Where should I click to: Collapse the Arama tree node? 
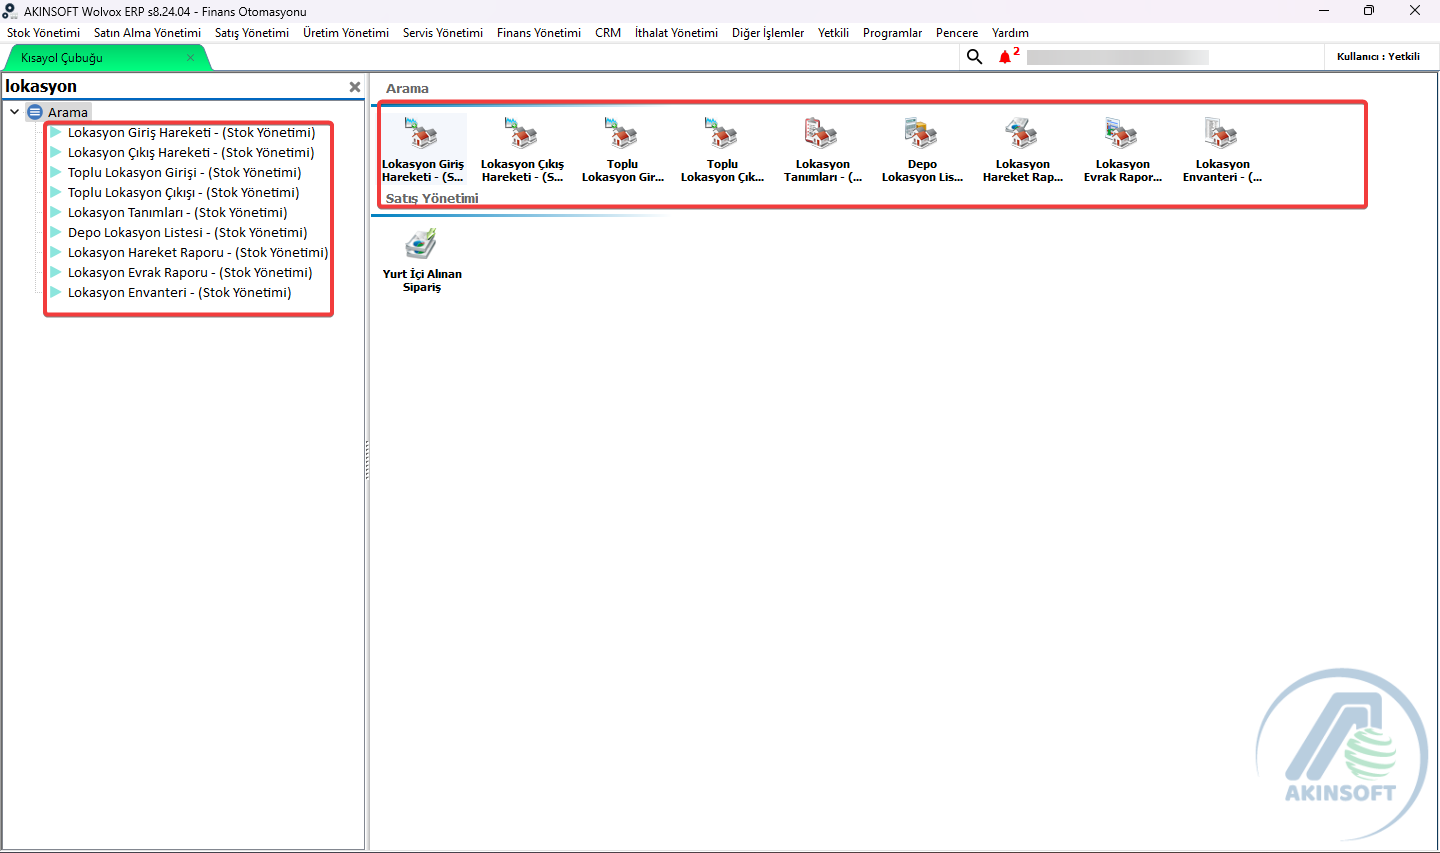14,112
